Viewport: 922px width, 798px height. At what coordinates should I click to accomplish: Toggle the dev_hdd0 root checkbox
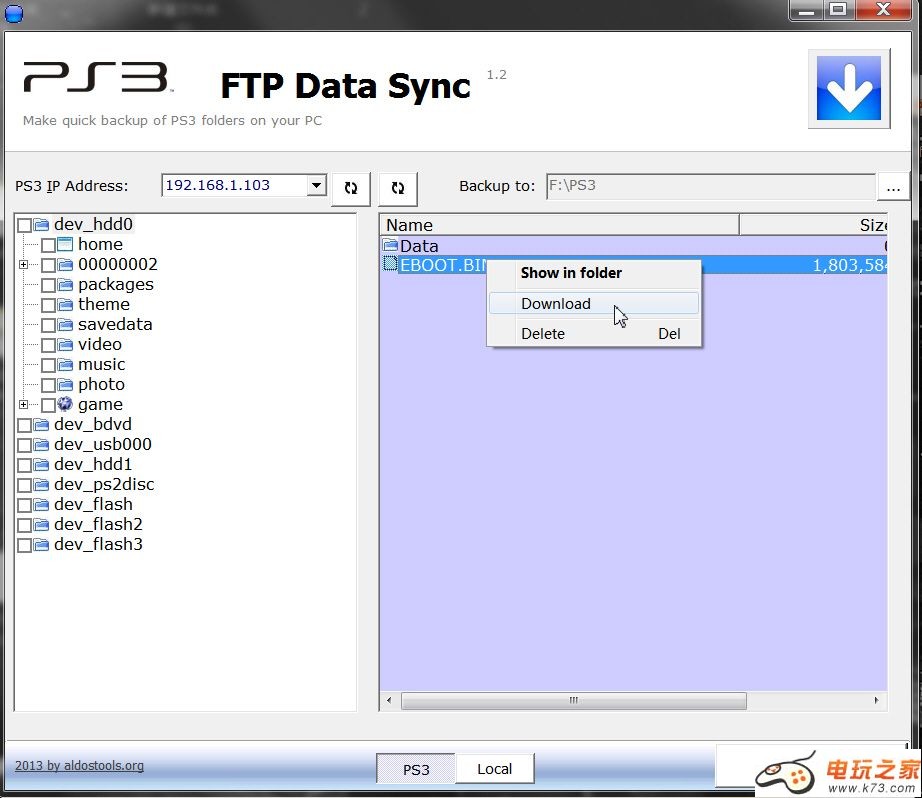coord(24,225)
